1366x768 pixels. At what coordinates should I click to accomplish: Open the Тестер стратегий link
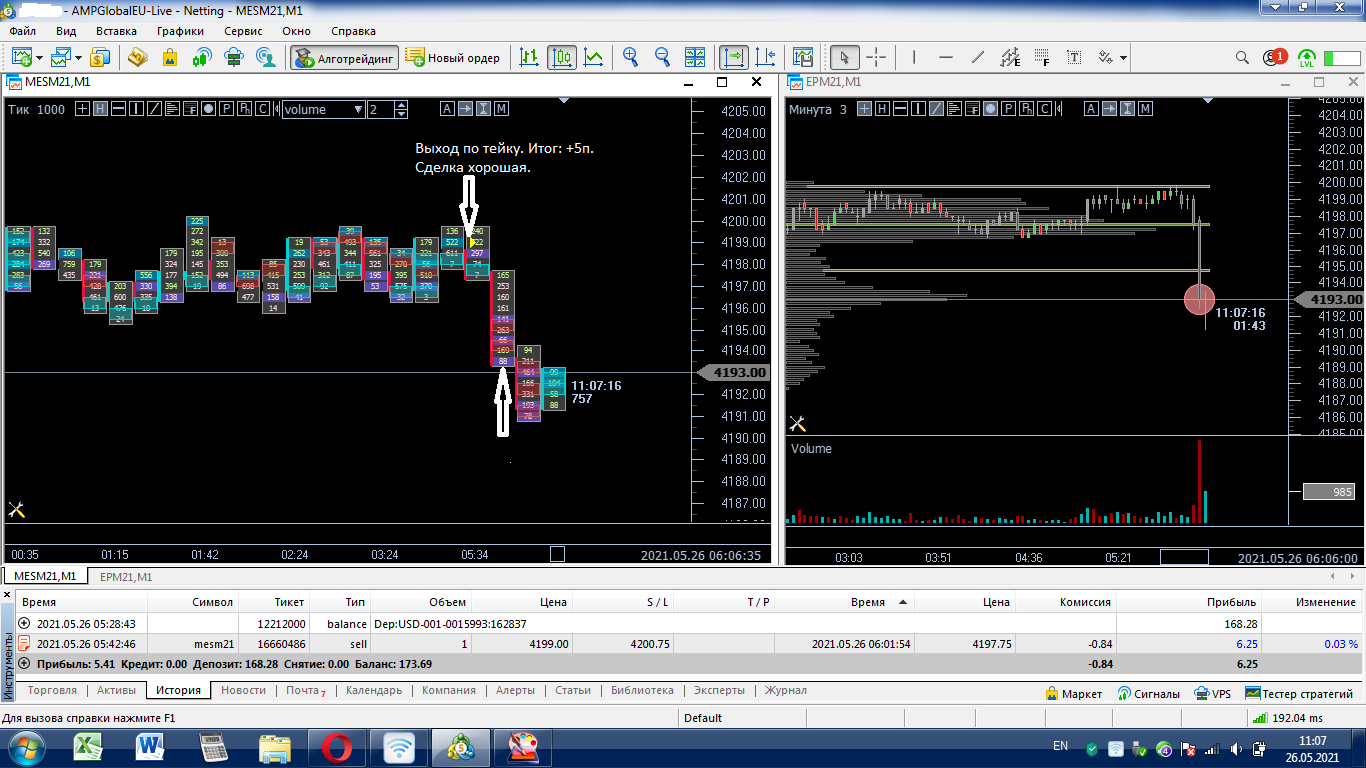[1298, 693]
